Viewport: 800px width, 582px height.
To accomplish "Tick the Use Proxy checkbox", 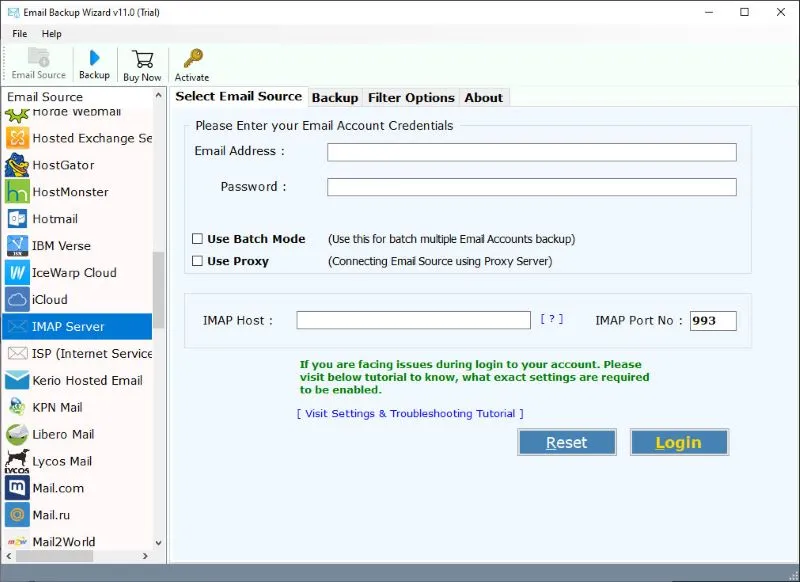I will tap(198, 261).
